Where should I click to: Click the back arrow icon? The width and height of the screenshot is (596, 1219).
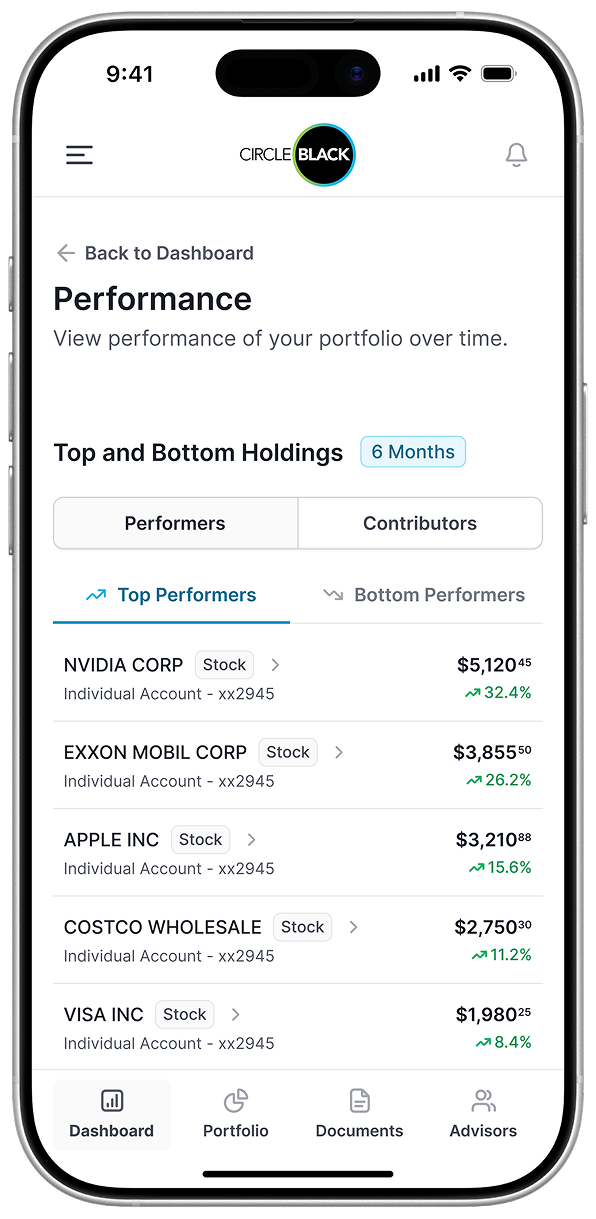[x=65, y=253]
